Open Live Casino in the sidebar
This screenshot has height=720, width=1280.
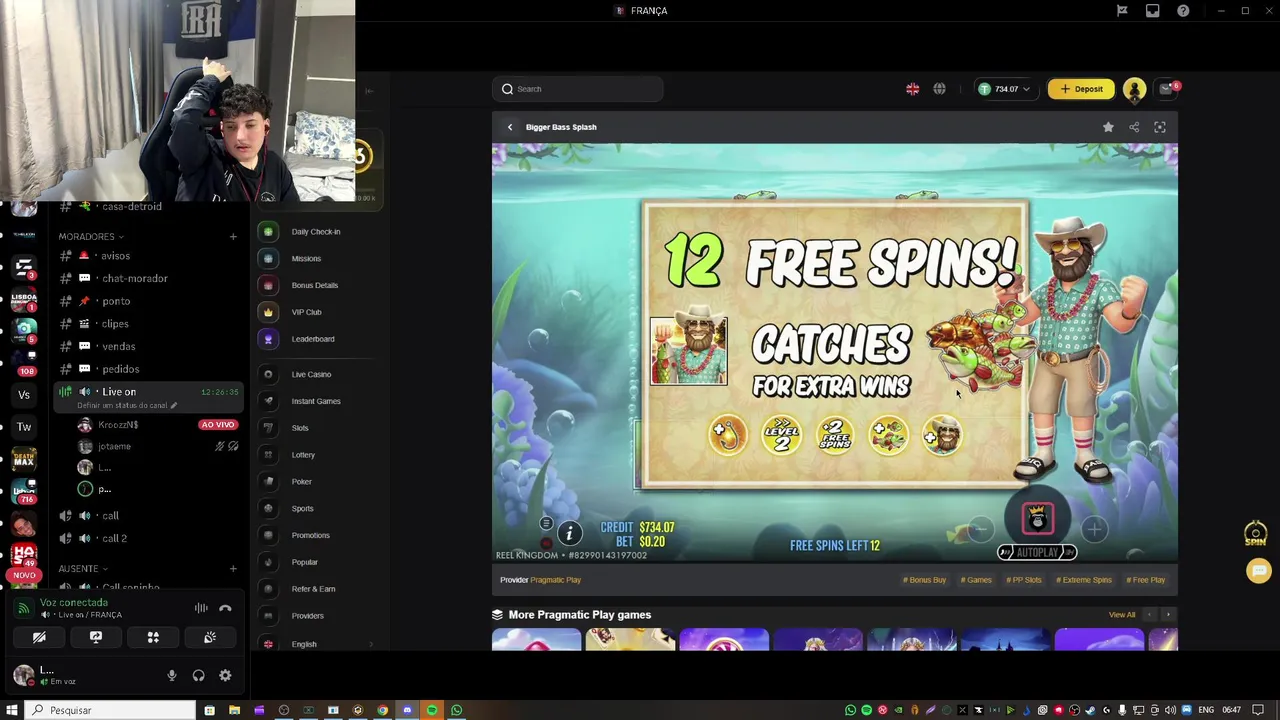point(311,374)
